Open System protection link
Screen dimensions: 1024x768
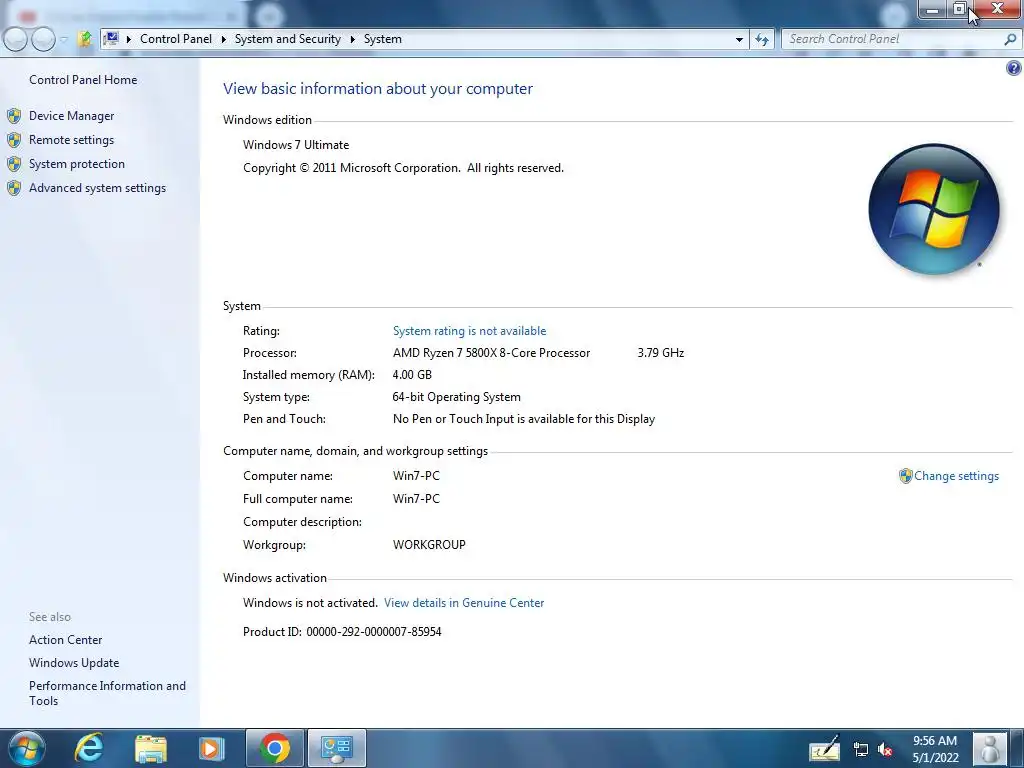pyautogui.click(x=76, y=164)
